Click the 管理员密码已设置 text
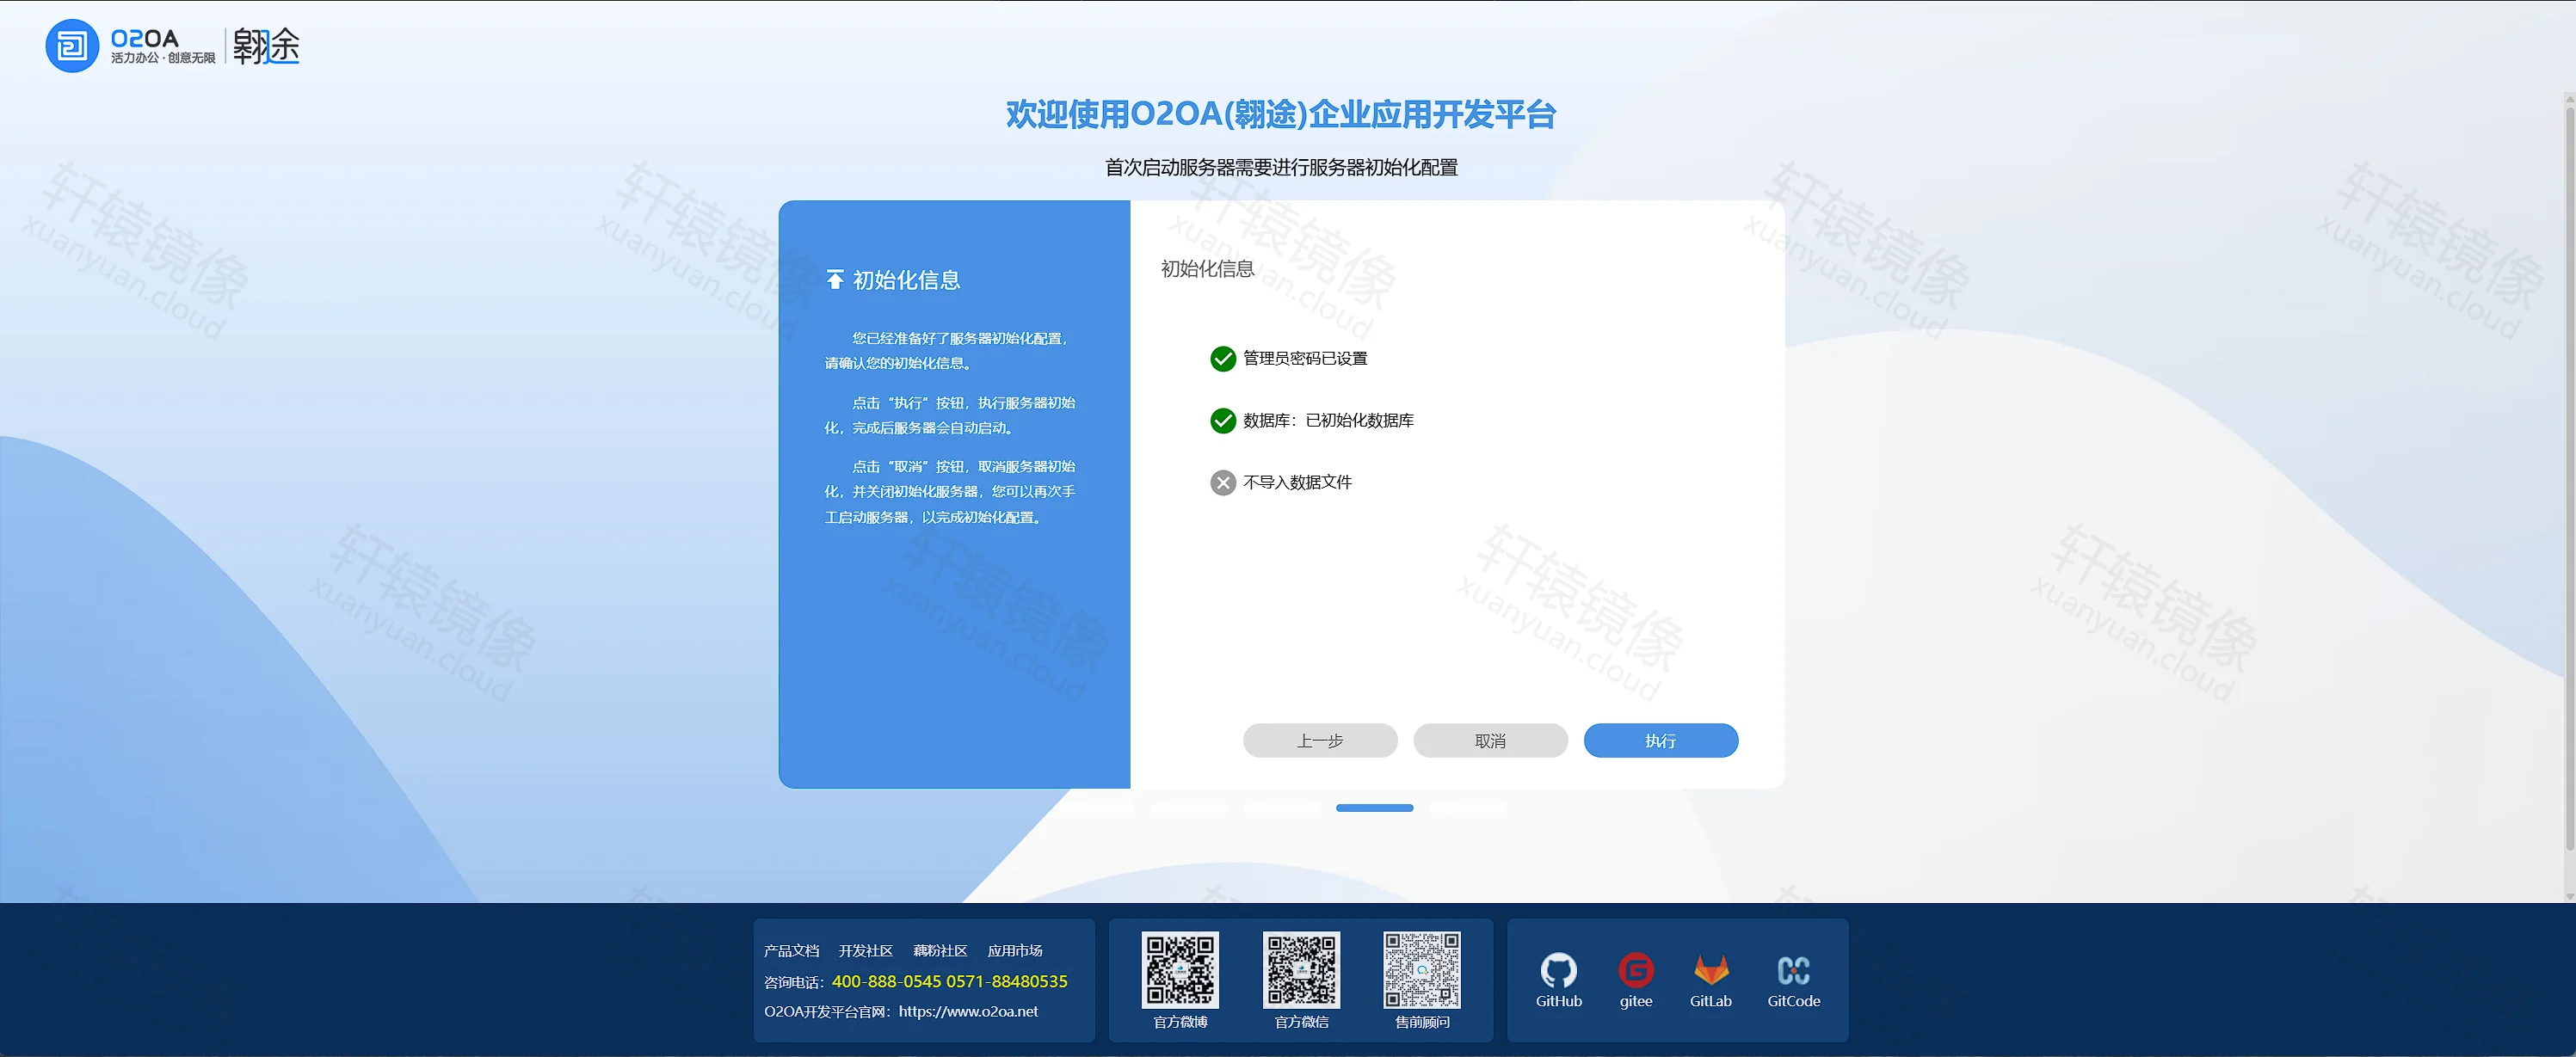This screenshot has width=2576, height=1057. point(1305,358)
